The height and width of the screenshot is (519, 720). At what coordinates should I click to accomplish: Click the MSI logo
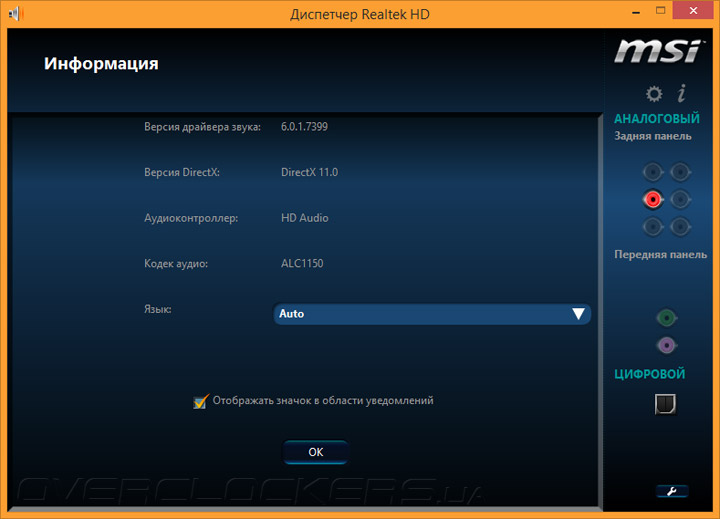658,51
